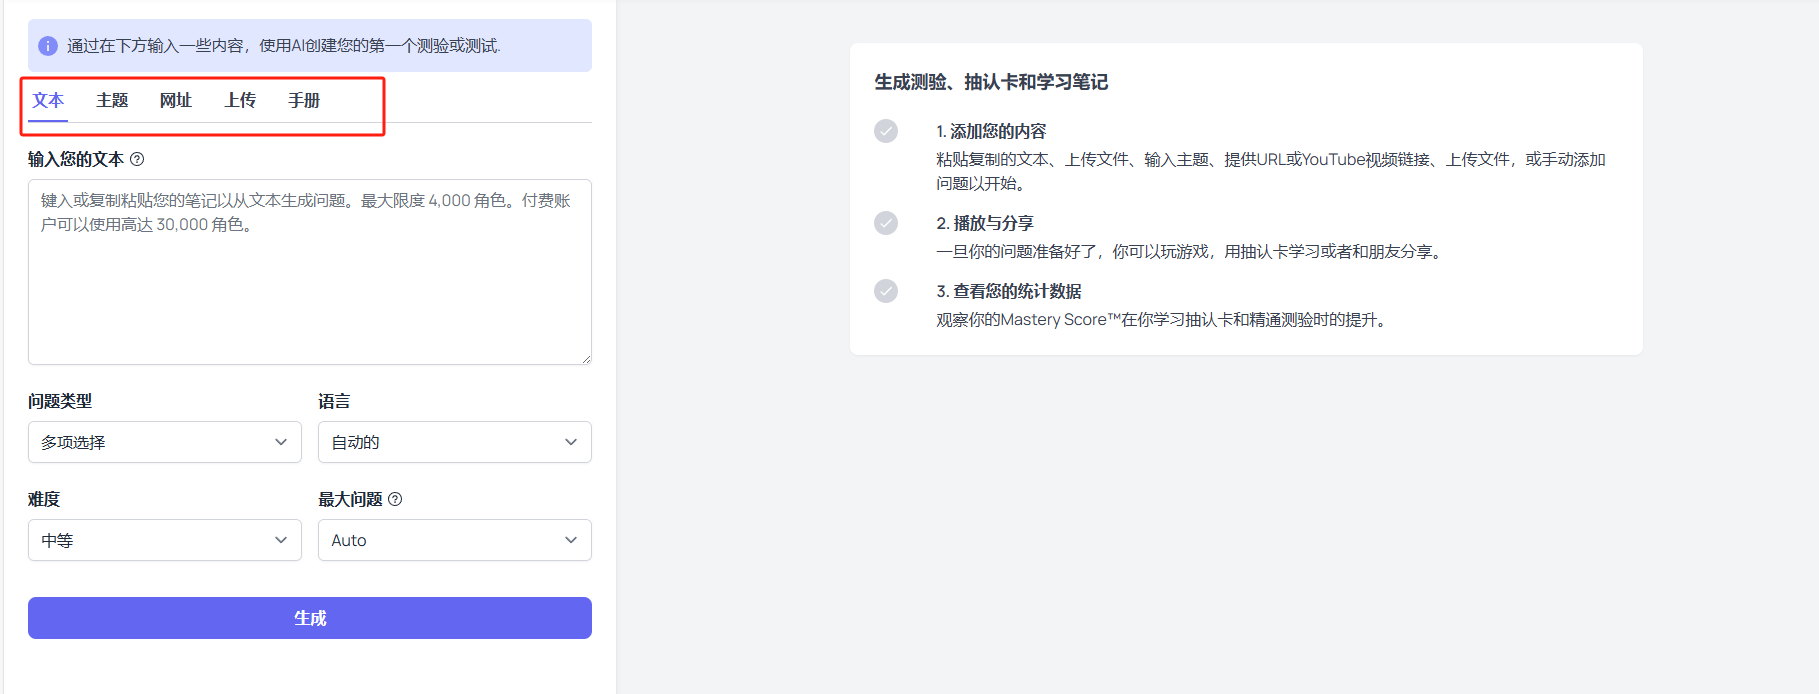Click the help icon beside 最大问题
The height and width of the screenshot is (694, 1819).
(395, 499)
